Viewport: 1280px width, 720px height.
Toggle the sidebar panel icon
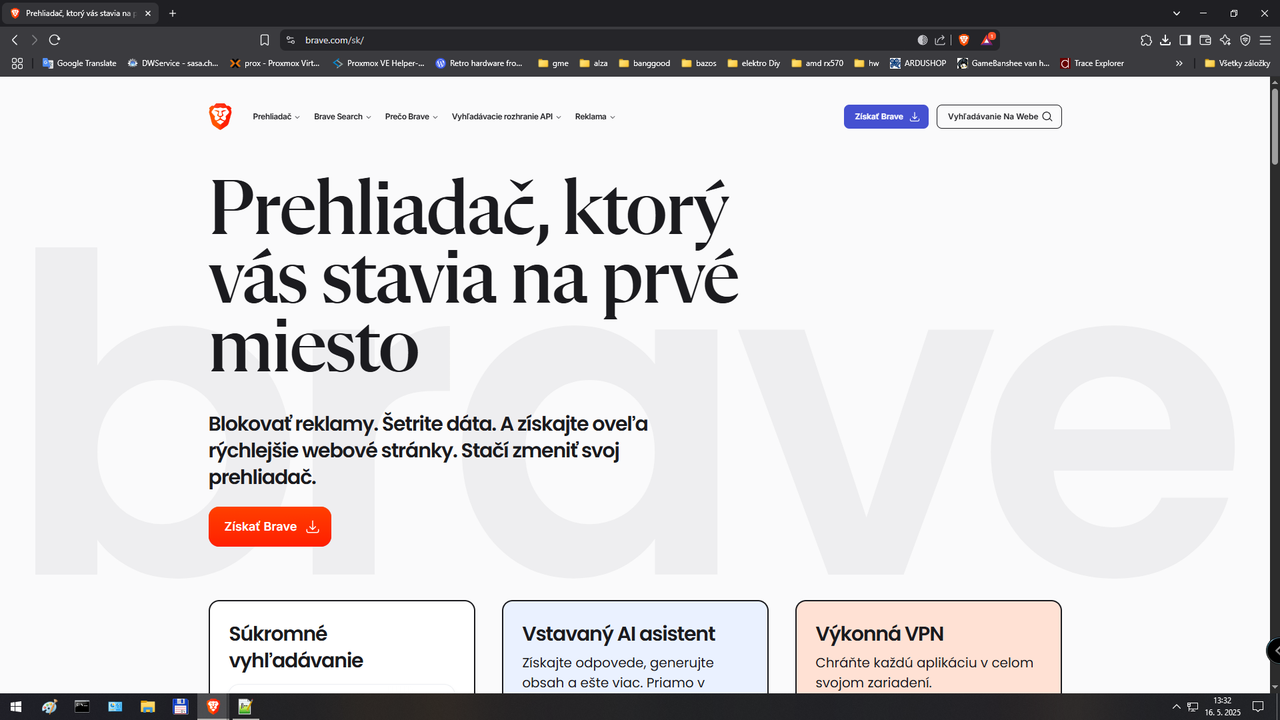[1185, 40]
